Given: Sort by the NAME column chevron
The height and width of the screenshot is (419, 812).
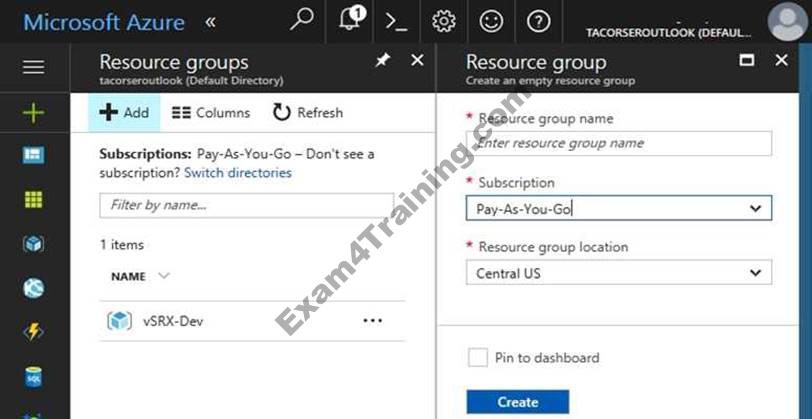Looking at the screenshot, I should (x=164, y=276).
